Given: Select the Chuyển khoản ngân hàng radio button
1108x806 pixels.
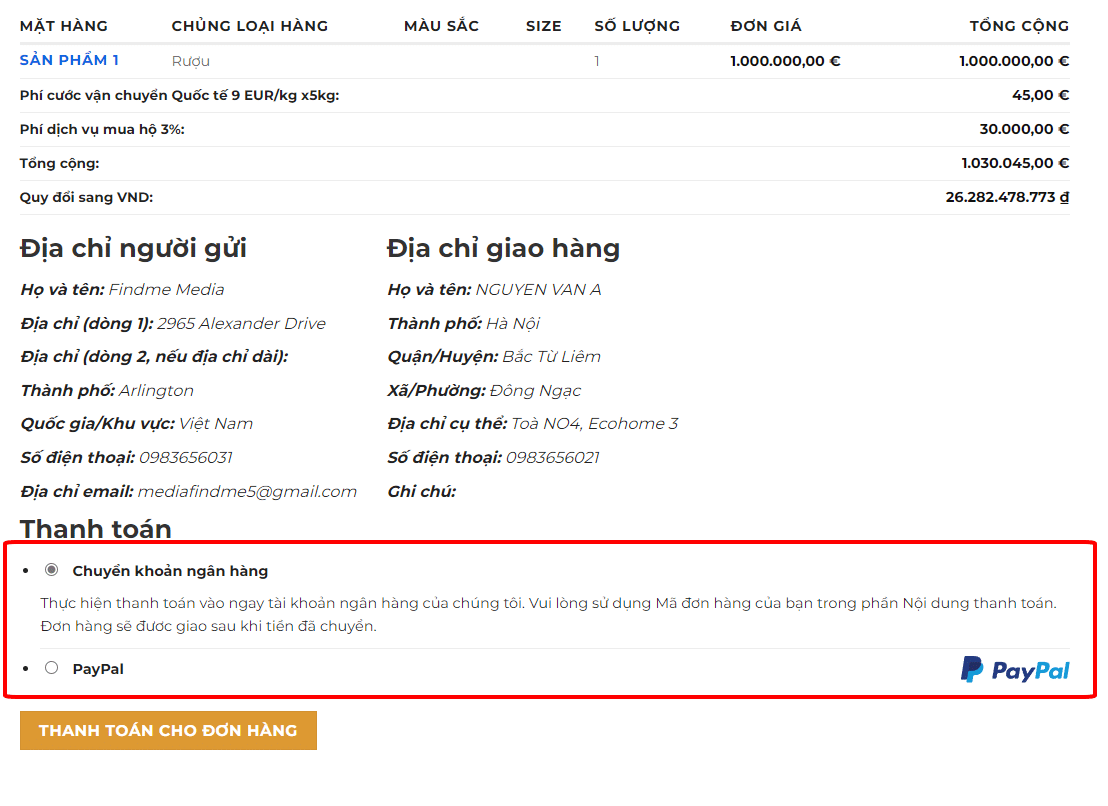Looking at the screenshot, I should pos(52,570).
